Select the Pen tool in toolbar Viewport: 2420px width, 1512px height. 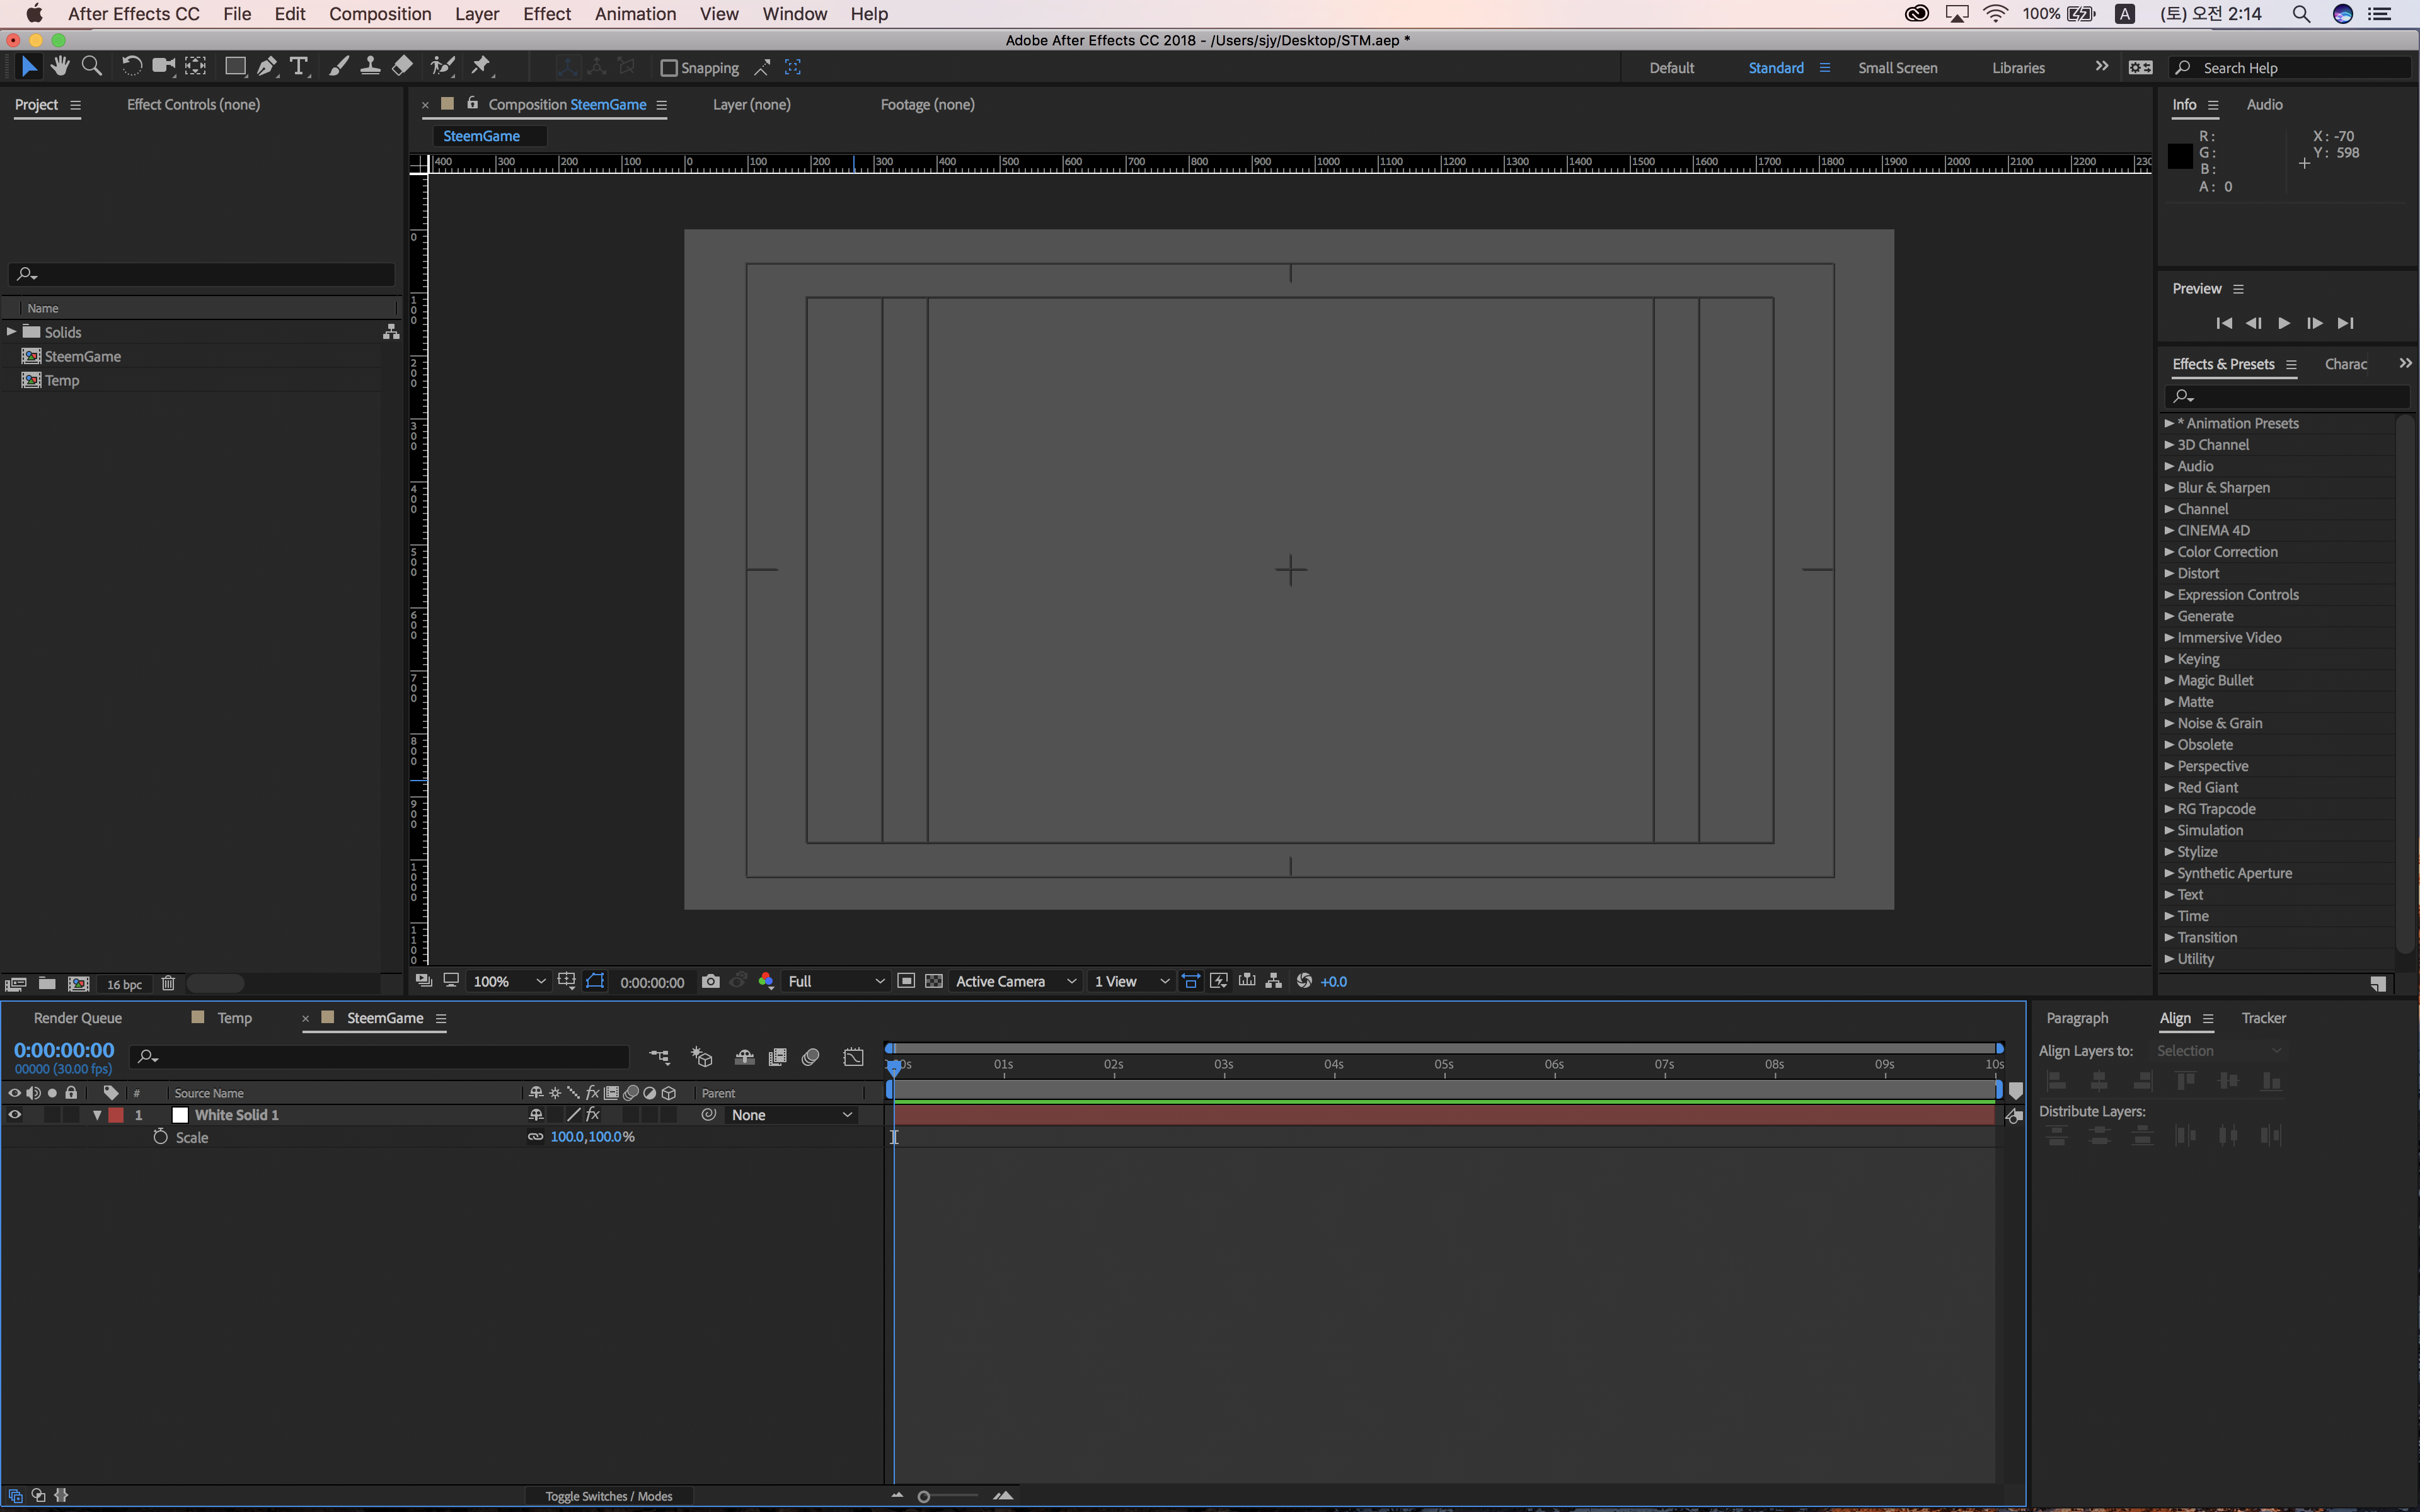click(266, 67)
